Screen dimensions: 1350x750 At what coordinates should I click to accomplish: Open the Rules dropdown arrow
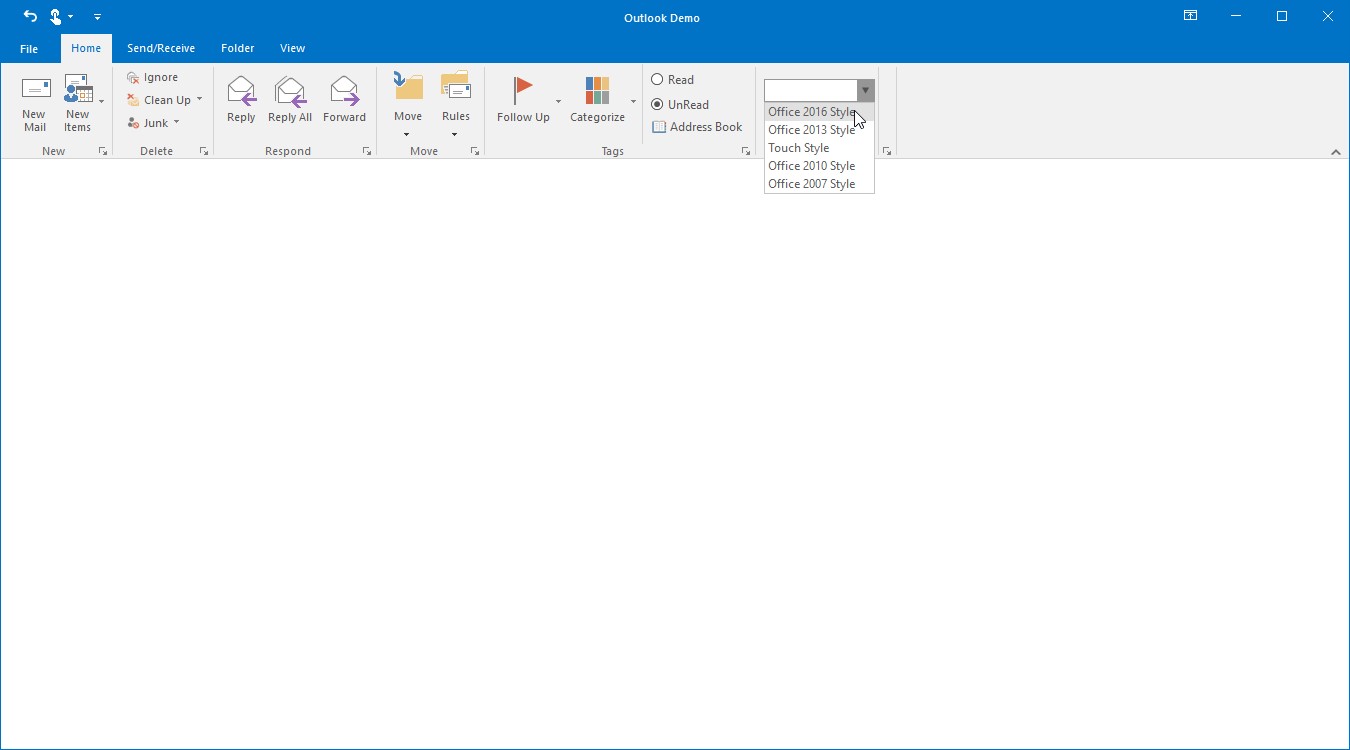pos(454,134)
